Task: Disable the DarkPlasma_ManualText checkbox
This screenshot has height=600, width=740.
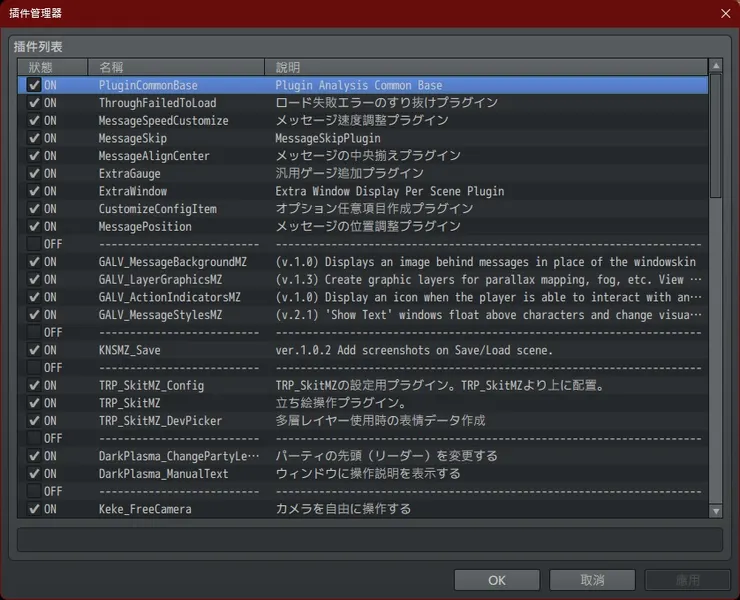Action: tap(34, 473)
